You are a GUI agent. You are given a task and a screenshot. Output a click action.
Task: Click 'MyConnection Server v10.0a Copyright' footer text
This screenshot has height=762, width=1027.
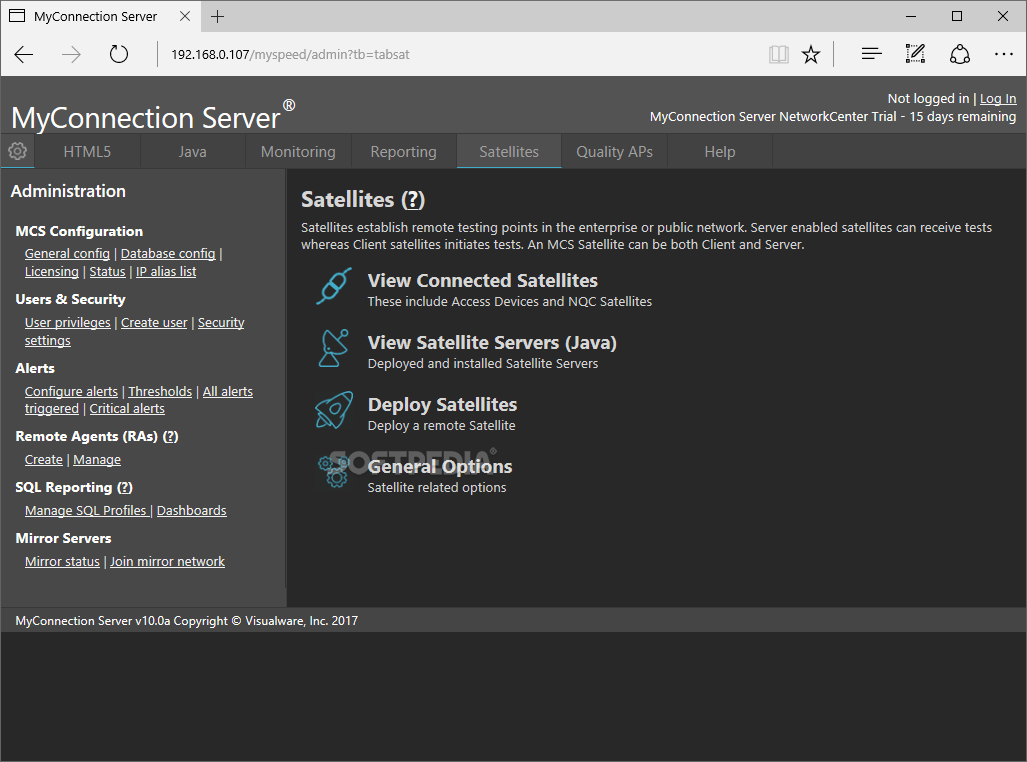[x=187, y=620]
